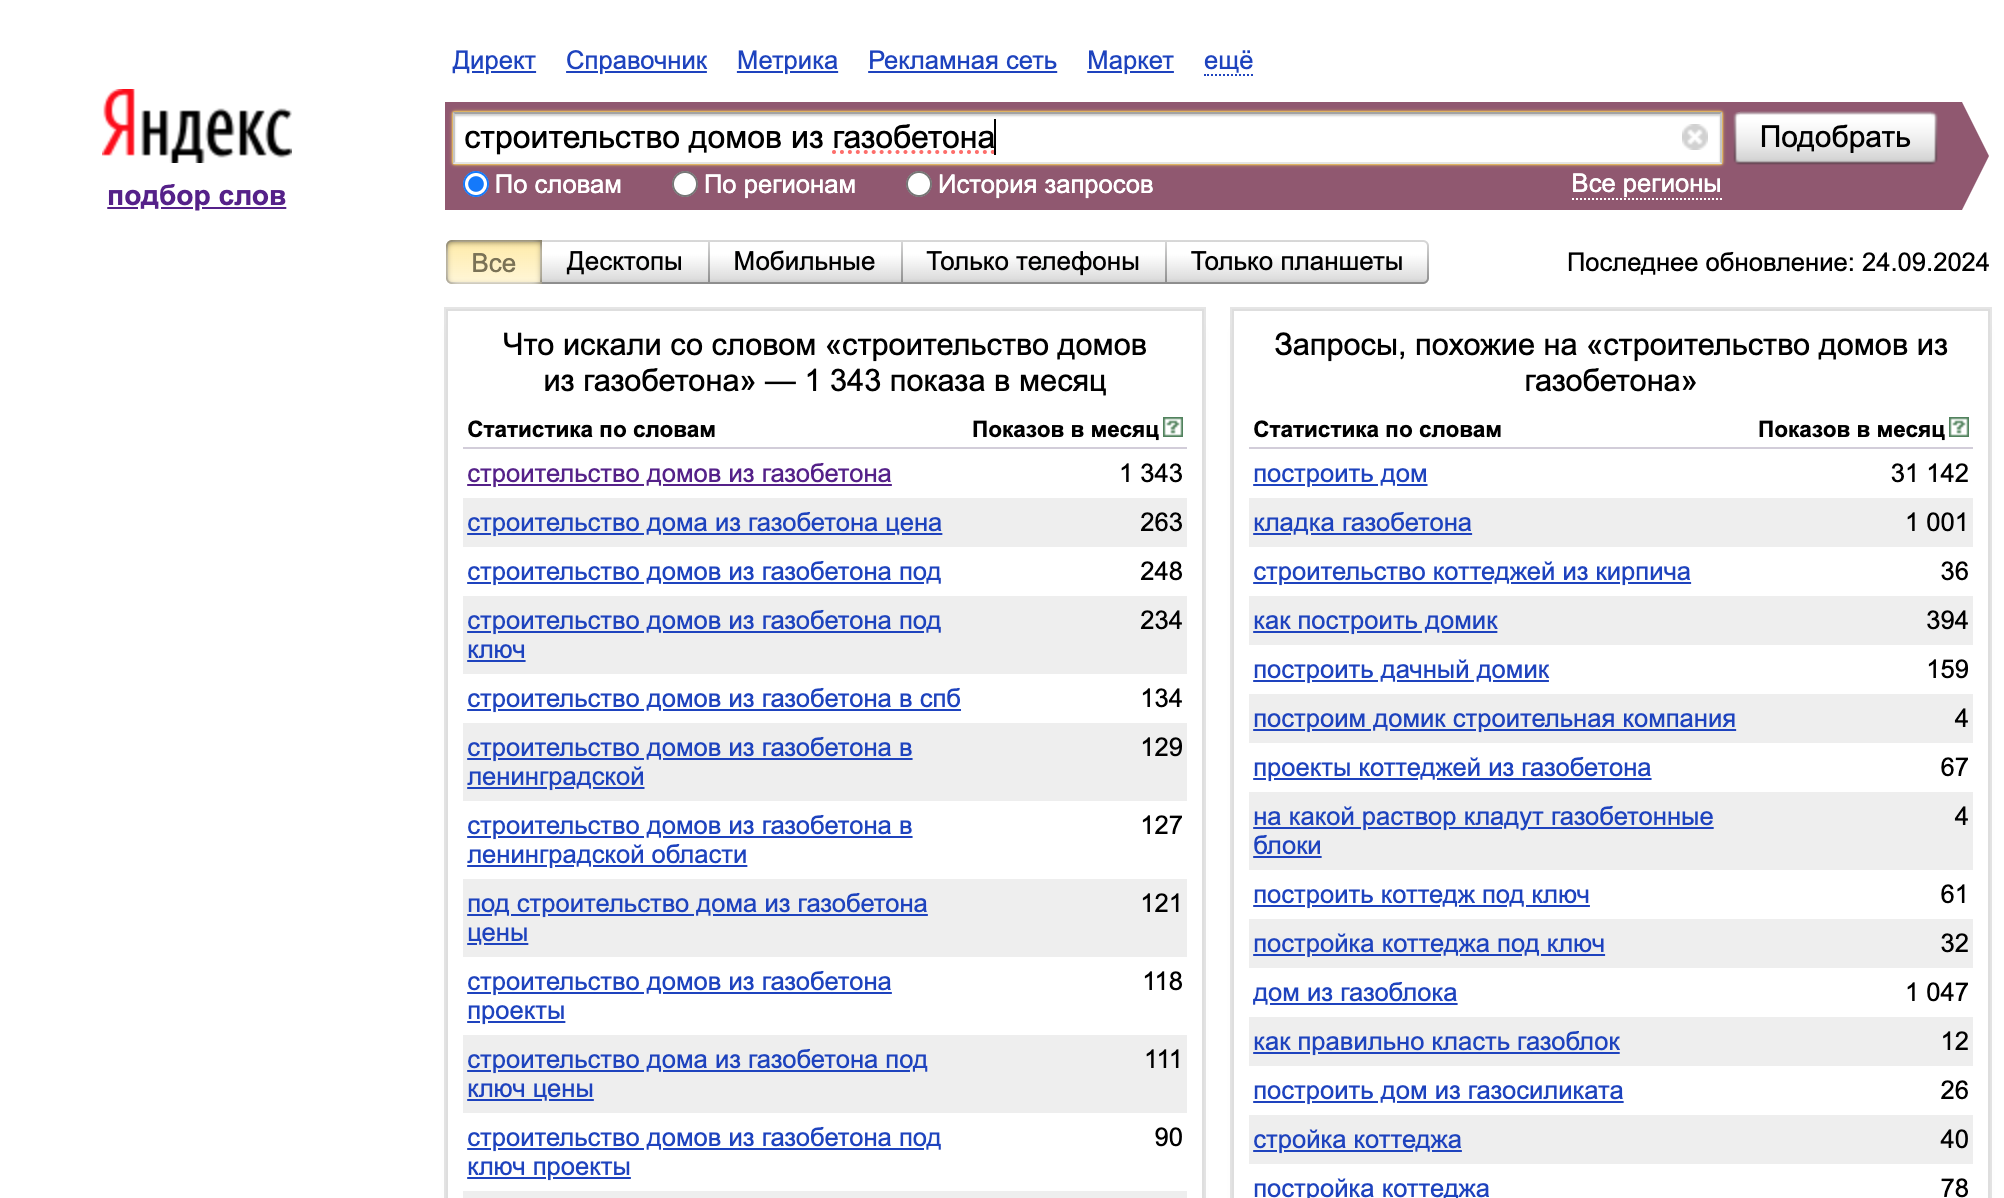This screenshot has width=2004, height=1198.
Task: Open 'построить коттедж под ключ' query
Action: 1421,895
